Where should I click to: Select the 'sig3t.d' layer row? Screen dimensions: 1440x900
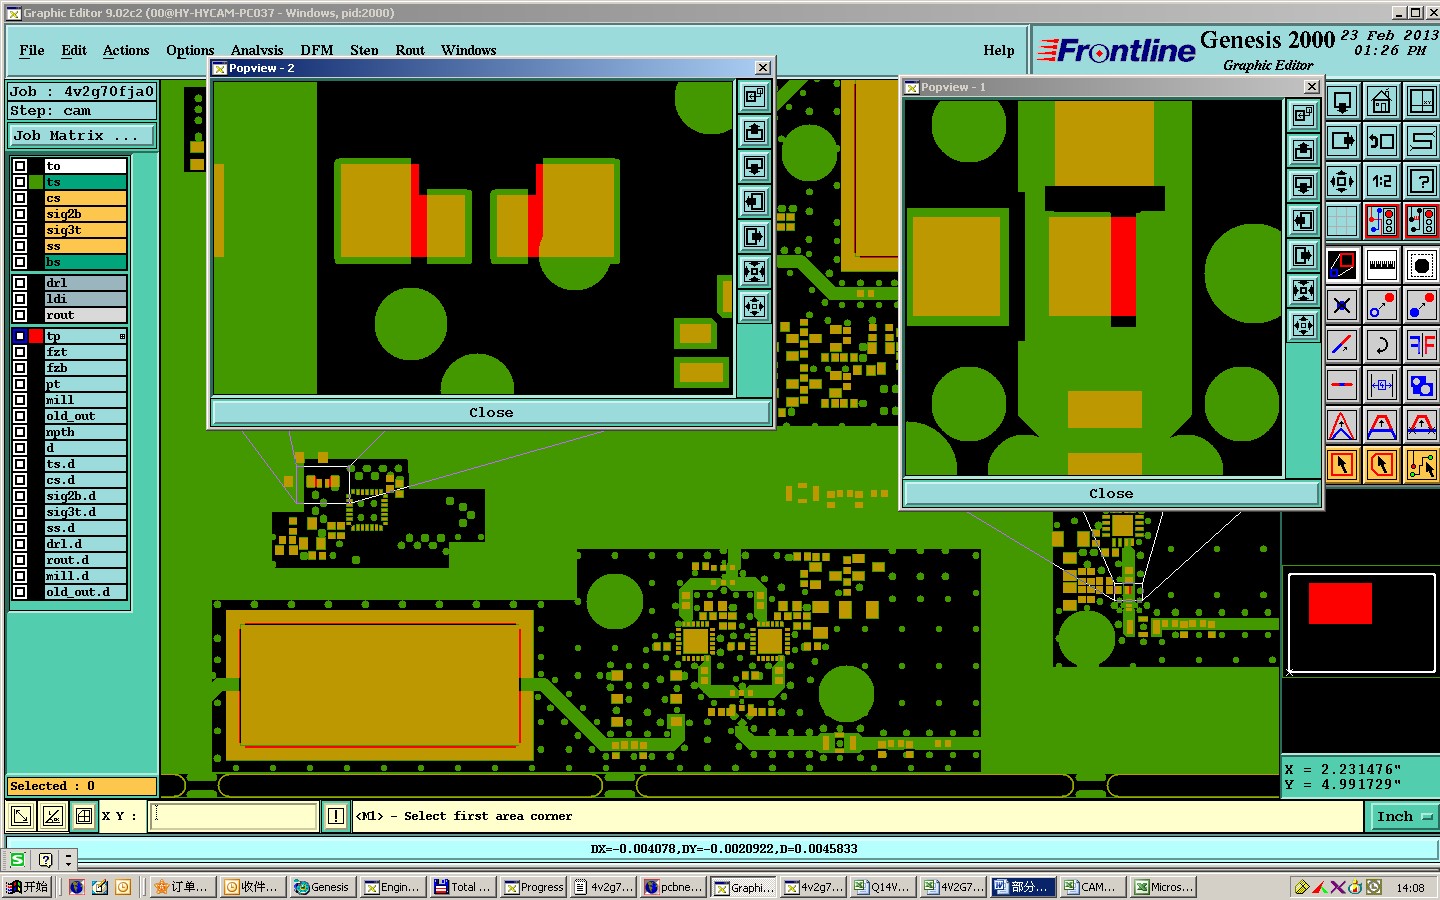pos(85,512)
